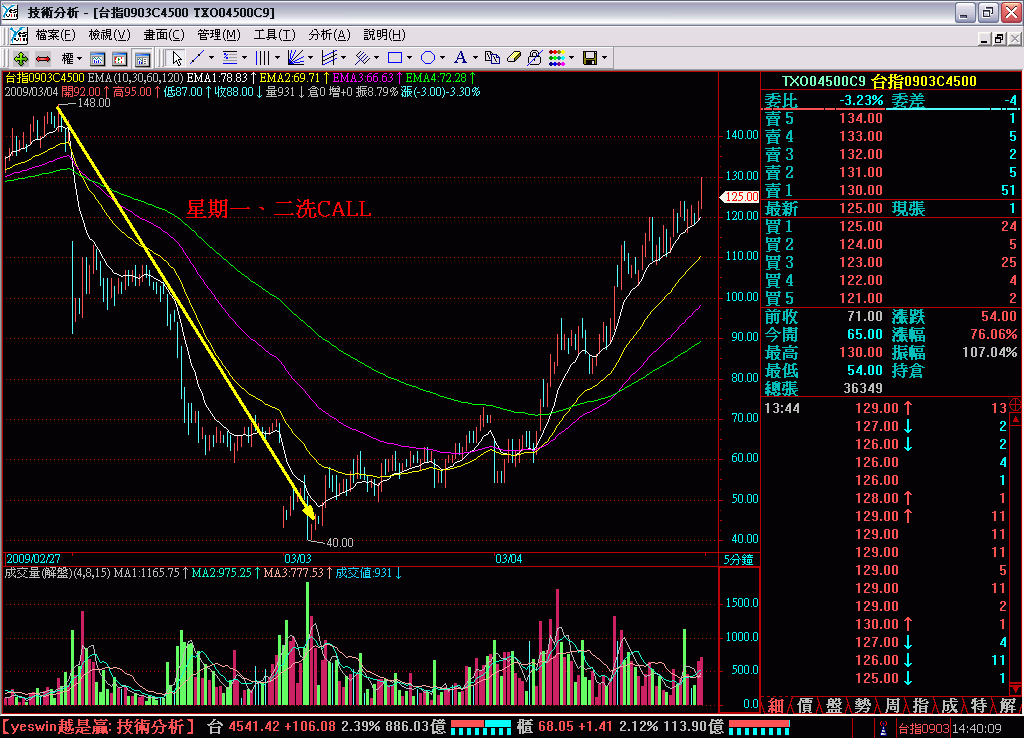This screenshot has width=1024, height=738.
Task: Open the 檔案(F) menu
Action: (56, 35)
